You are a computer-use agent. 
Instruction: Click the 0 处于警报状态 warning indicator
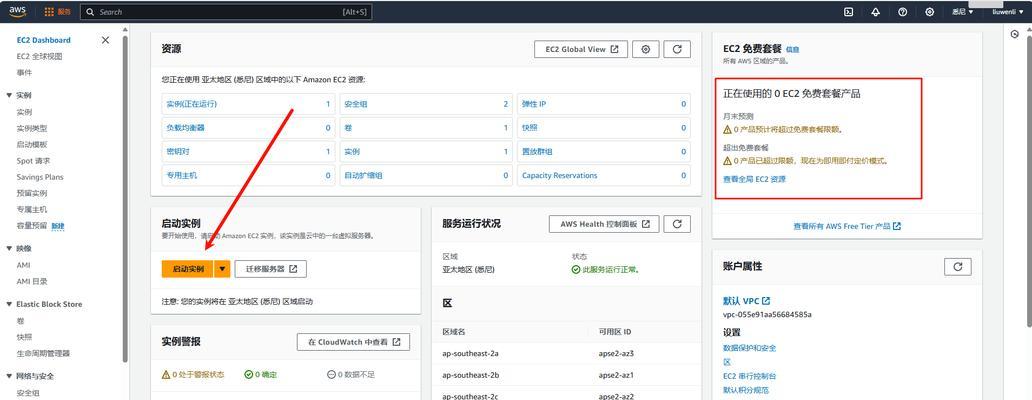193,374
